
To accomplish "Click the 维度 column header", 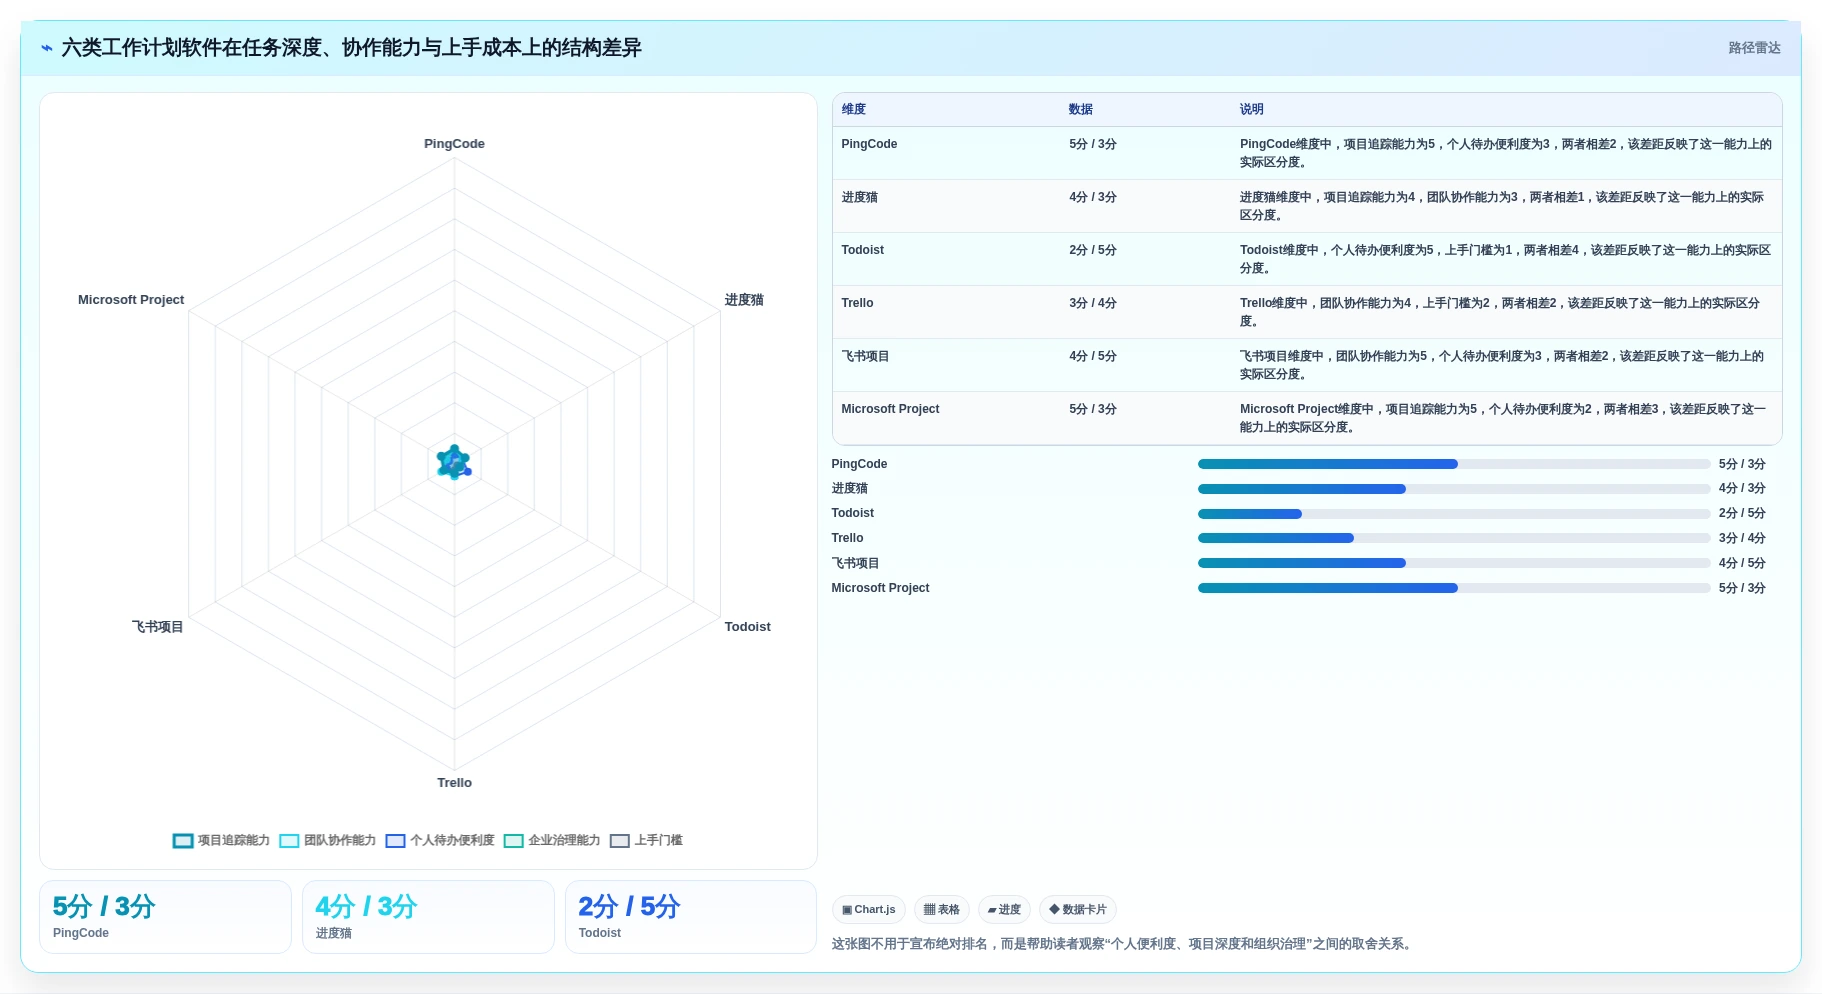I will (x=854, y=110).
